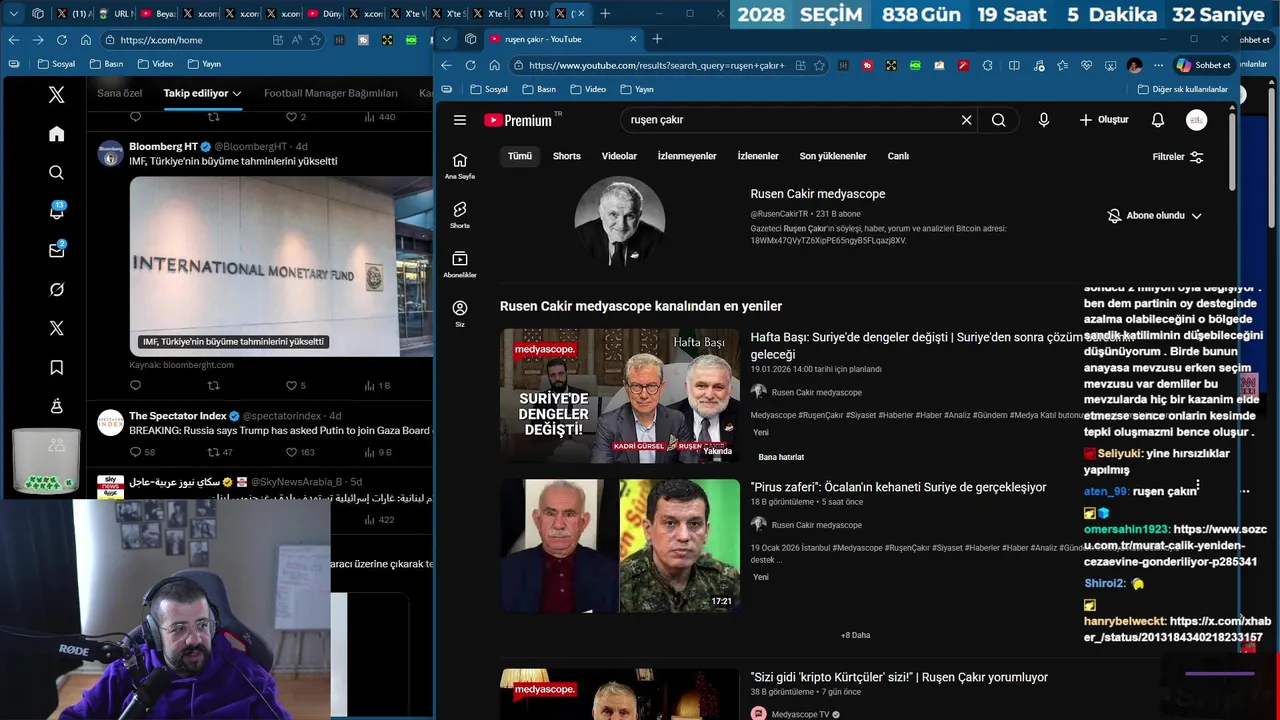
Task: Open "Pirus zaferi" Öcalan video title
Action: 898,487
